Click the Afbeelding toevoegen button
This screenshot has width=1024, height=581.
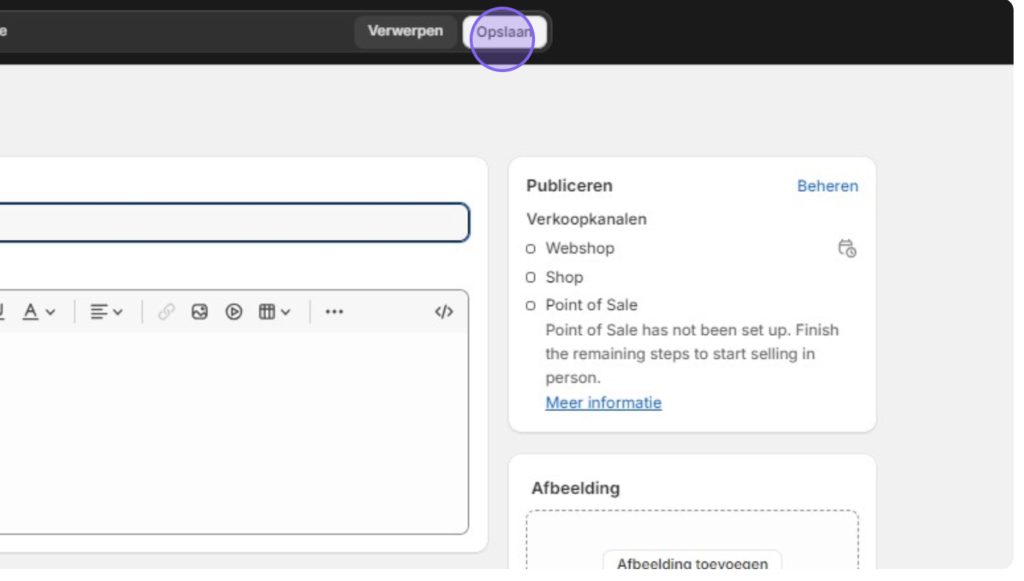(692, 563)
